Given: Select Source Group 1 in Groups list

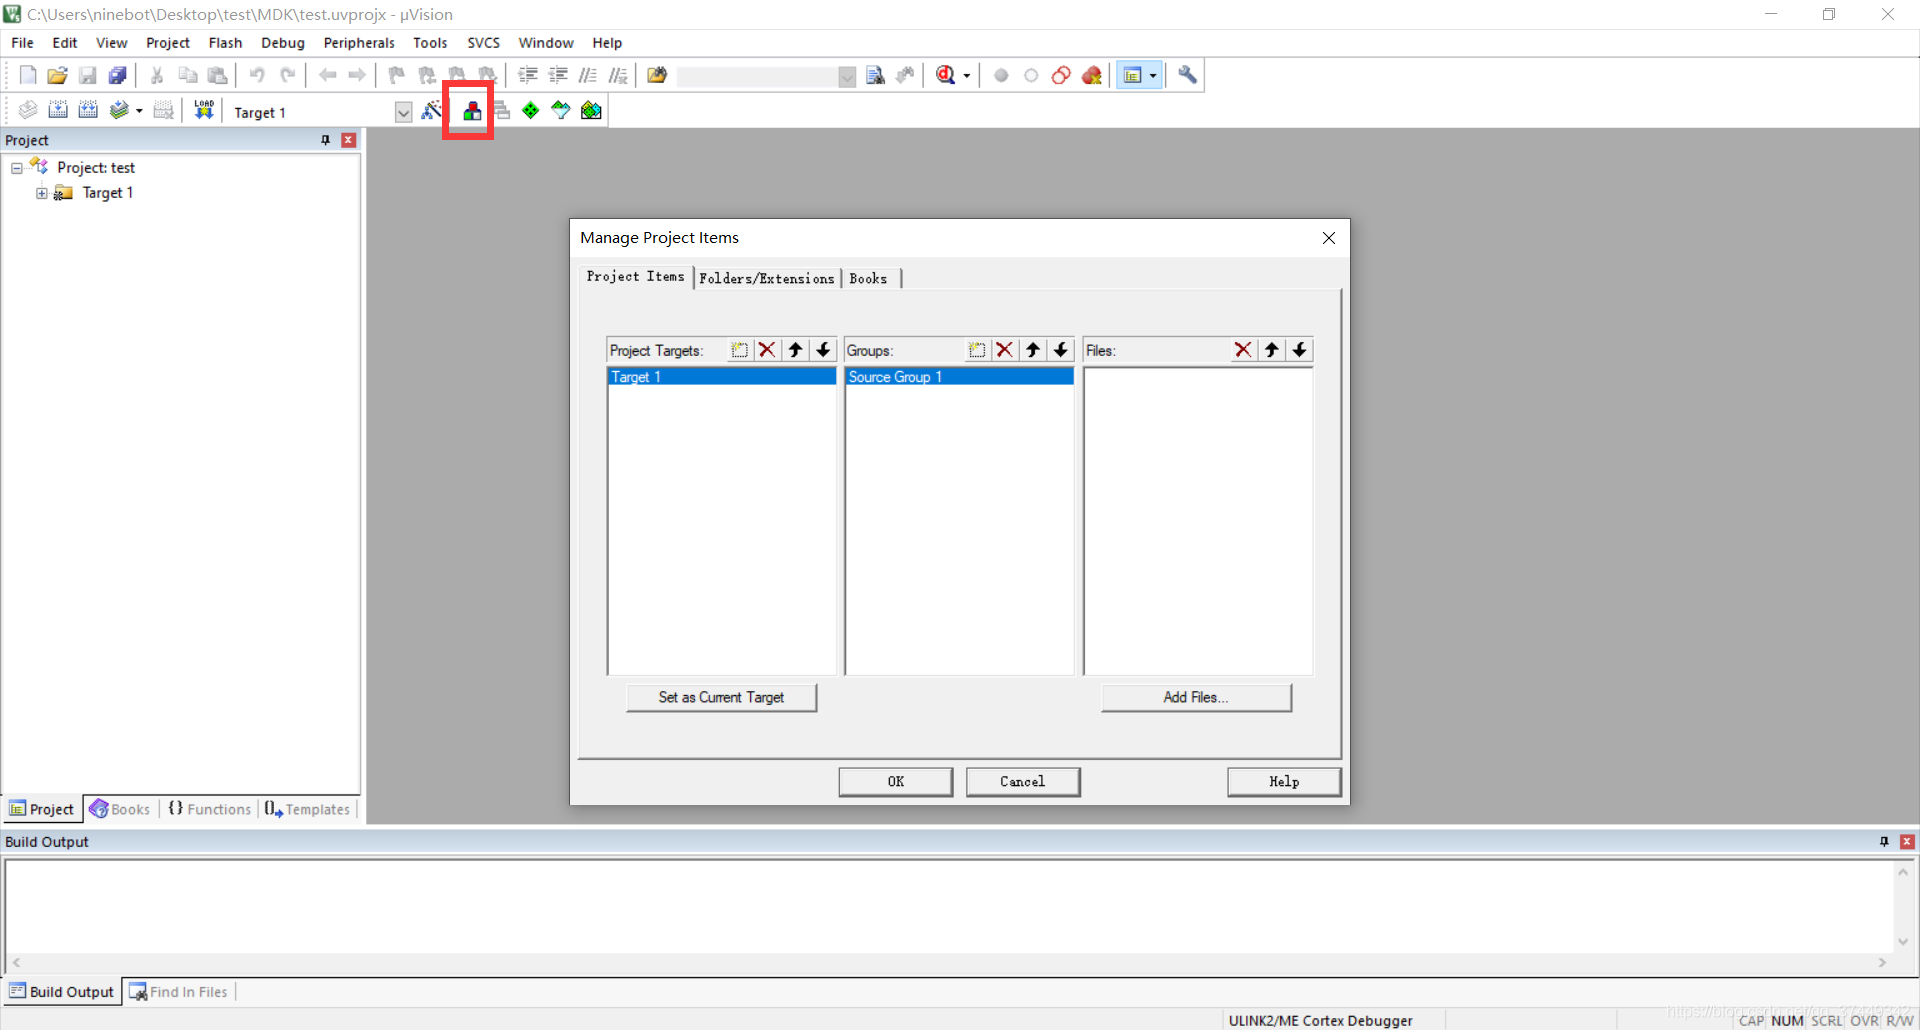Looking at the screenshot, I should [960, 377].
